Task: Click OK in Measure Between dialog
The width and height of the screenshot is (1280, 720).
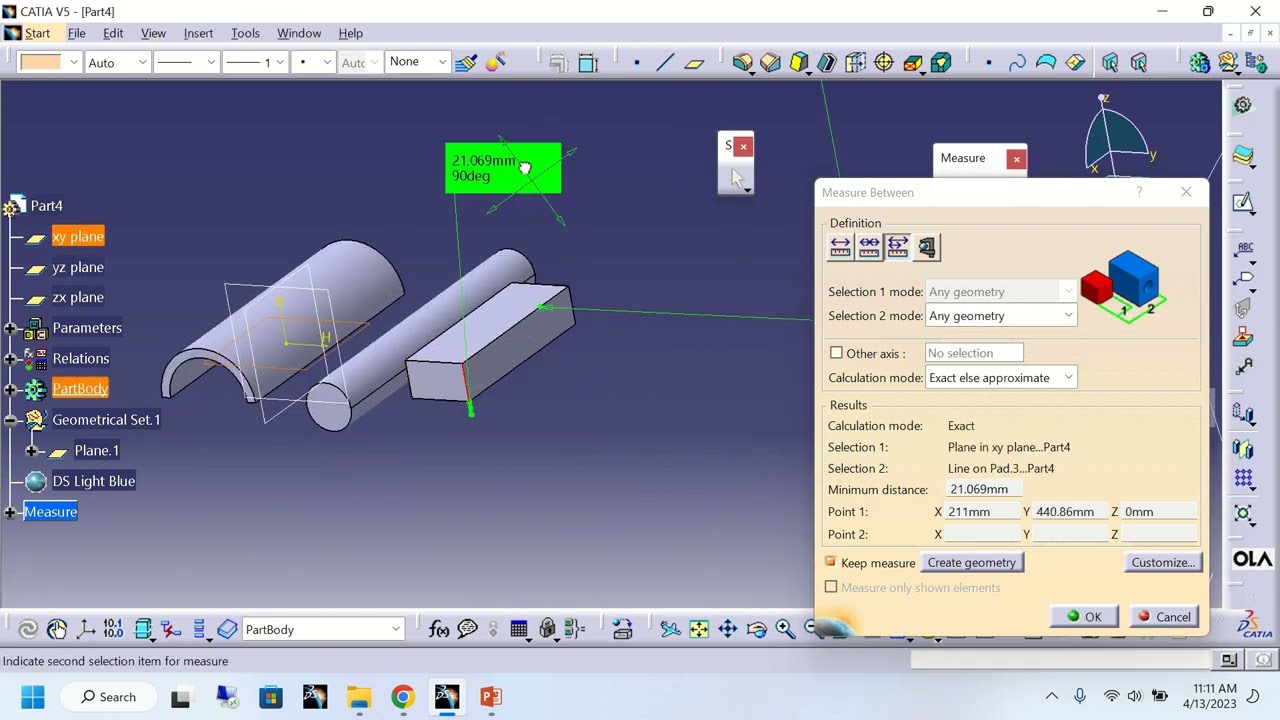Action: coord(1084,617)
